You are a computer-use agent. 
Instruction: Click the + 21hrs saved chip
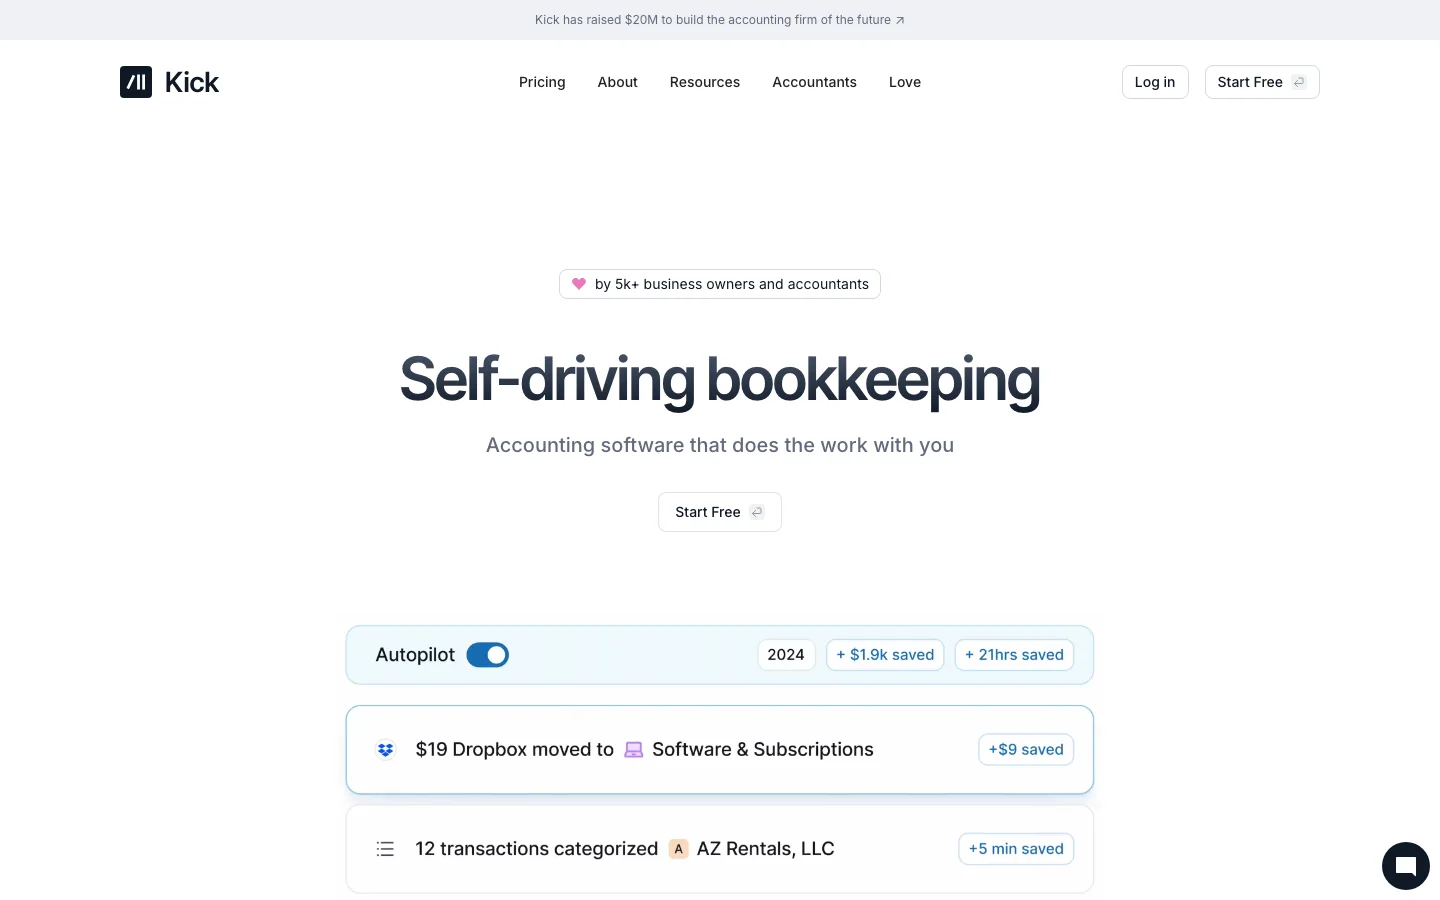[1014, 655]
